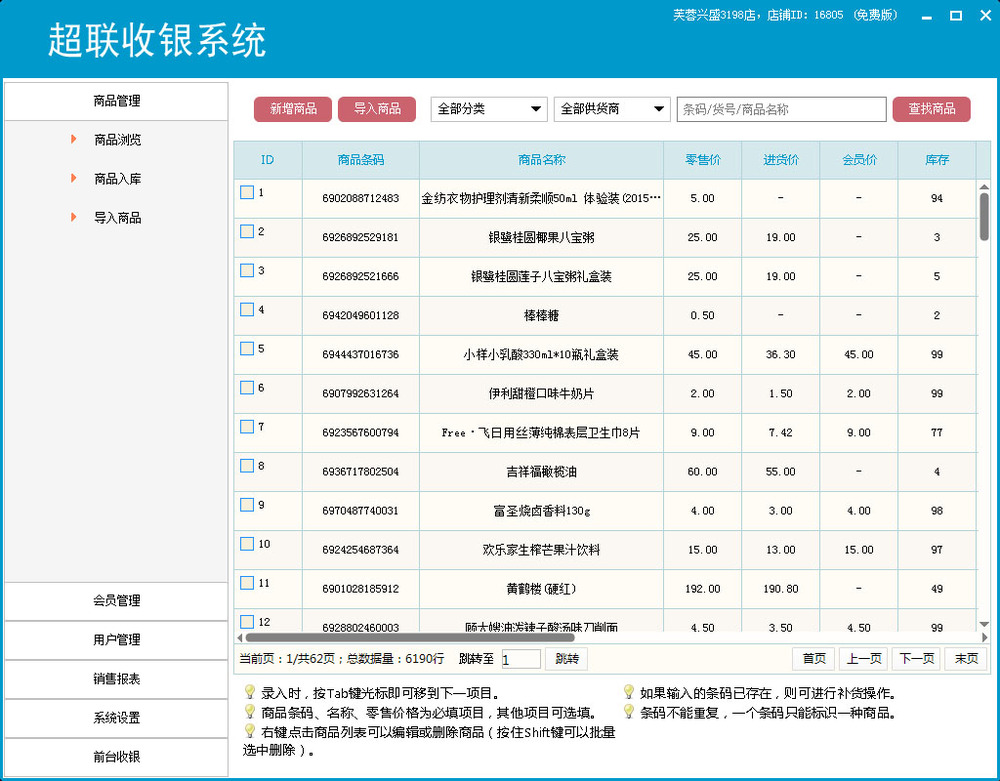
Task: Select the purchase price 36.30 cell
Action: point(781,354)
